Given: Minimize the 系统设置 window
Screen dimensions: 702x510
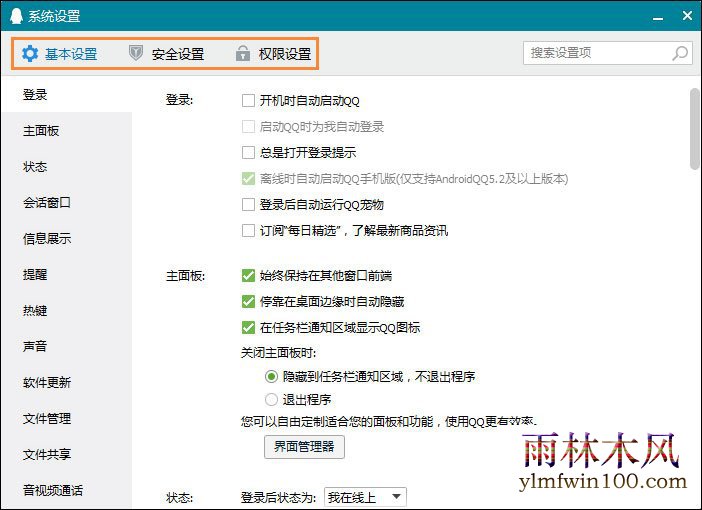Looking at the screenshot, I should click(x=658, y=18).
